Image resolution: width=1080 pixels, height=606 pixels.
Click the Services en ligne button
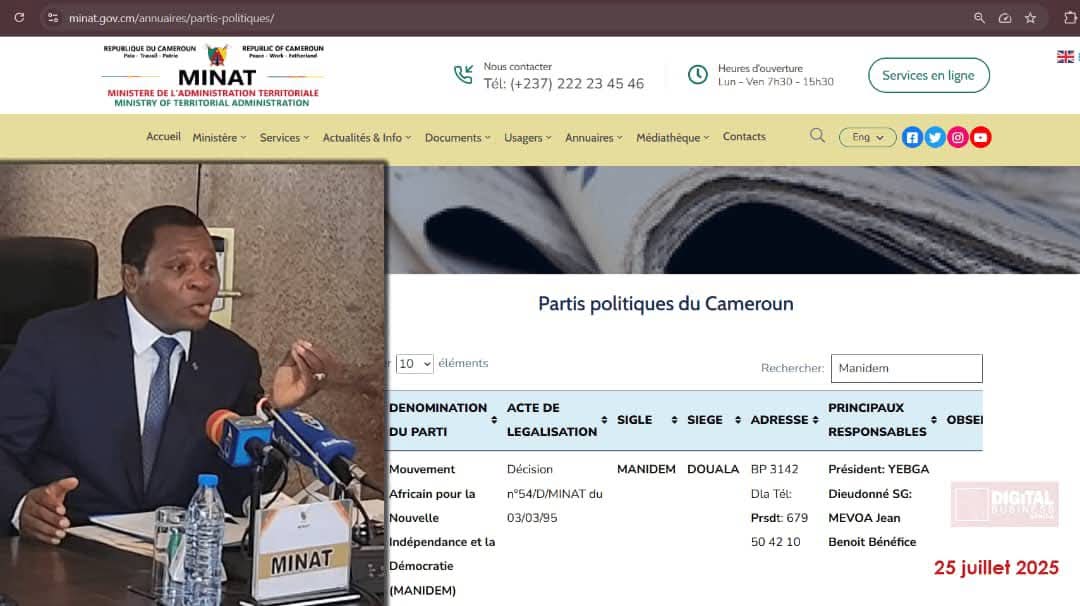point(928,75)
